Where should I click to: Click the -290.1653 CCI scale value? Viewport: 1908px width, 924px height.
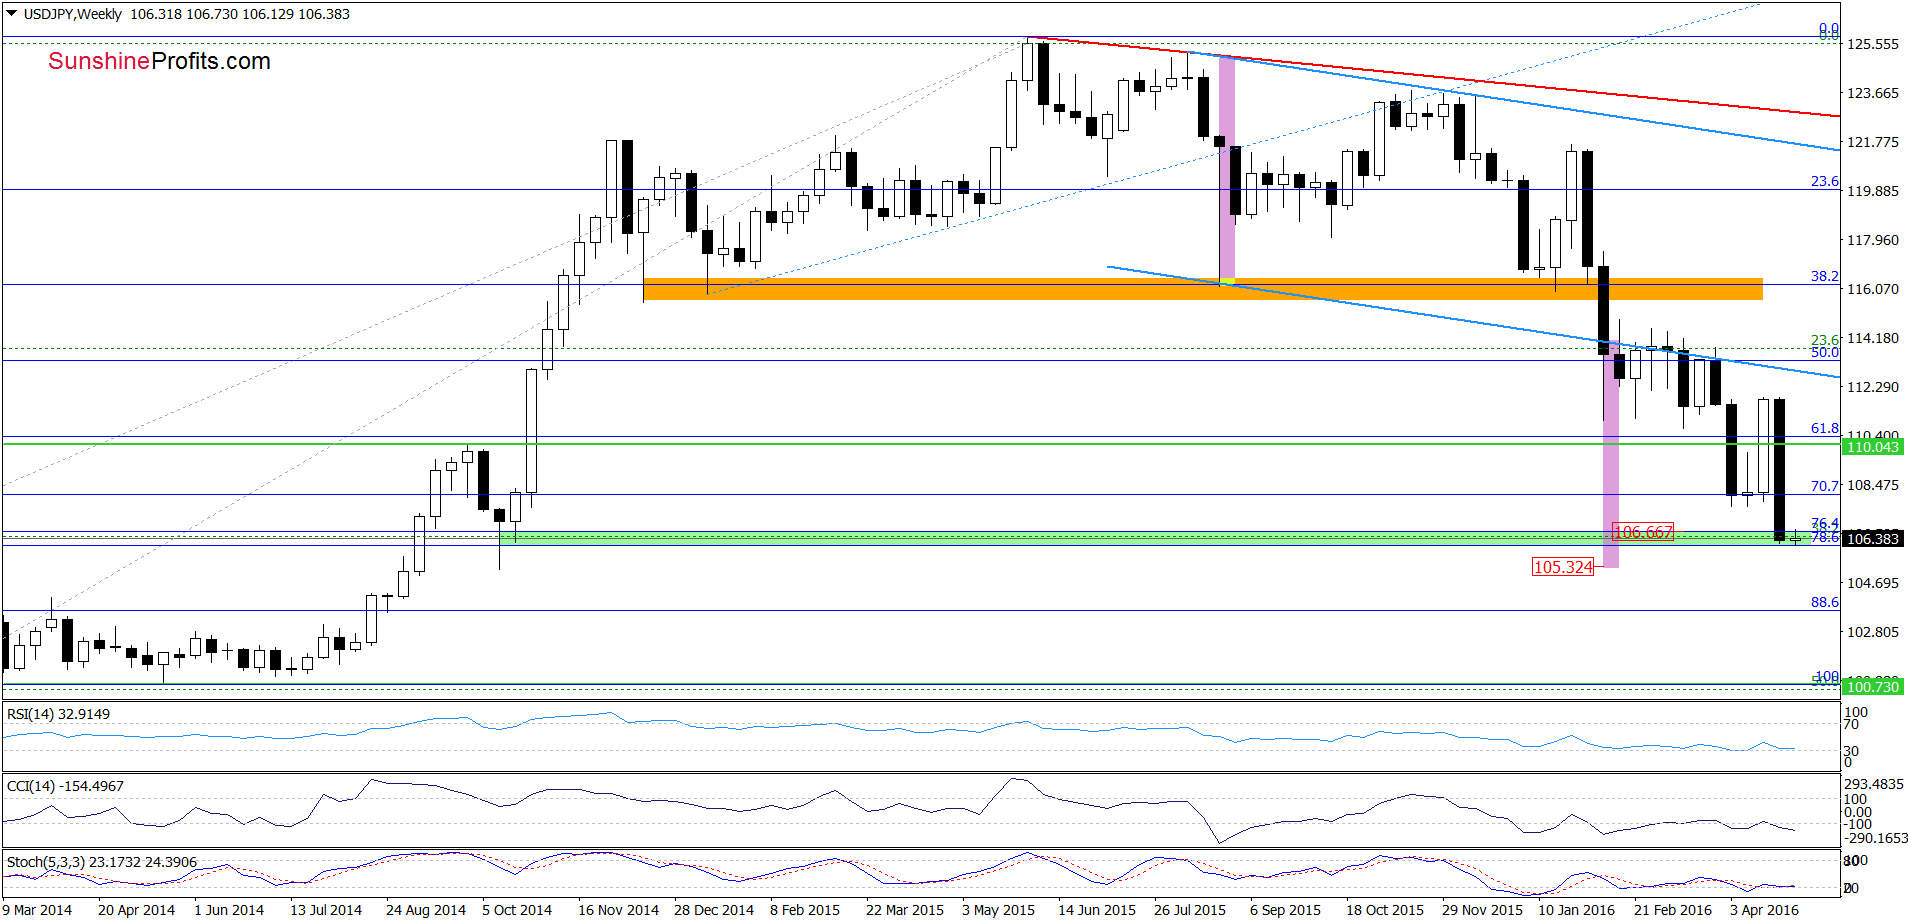click(x=1874, y=838)
